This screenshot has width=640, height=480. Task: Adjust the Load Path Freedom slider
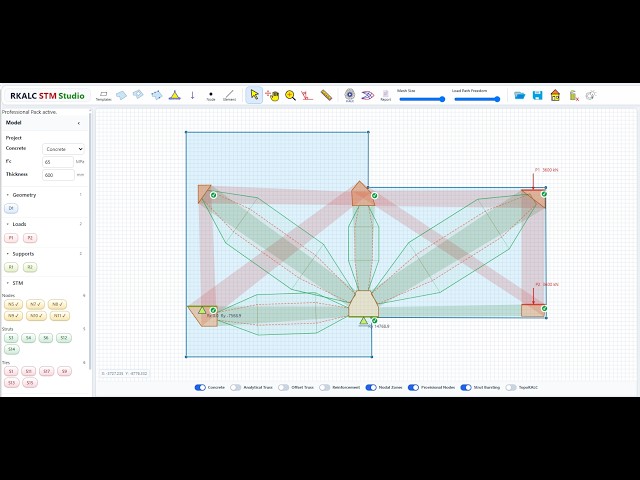(x=478, y=99)
